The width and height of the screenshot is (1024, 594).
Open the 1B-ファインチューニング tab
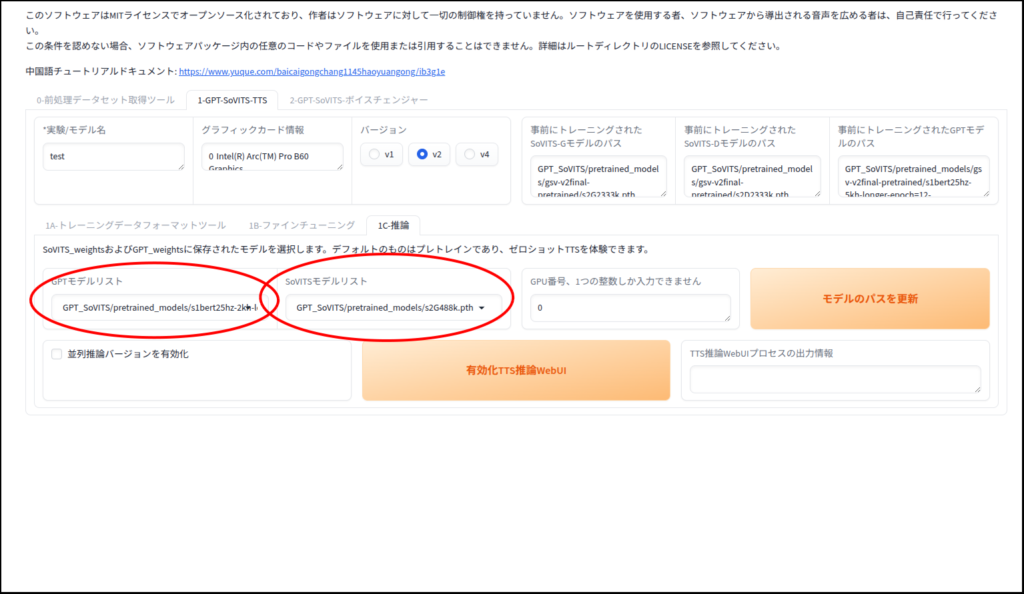tap(301, 225)
